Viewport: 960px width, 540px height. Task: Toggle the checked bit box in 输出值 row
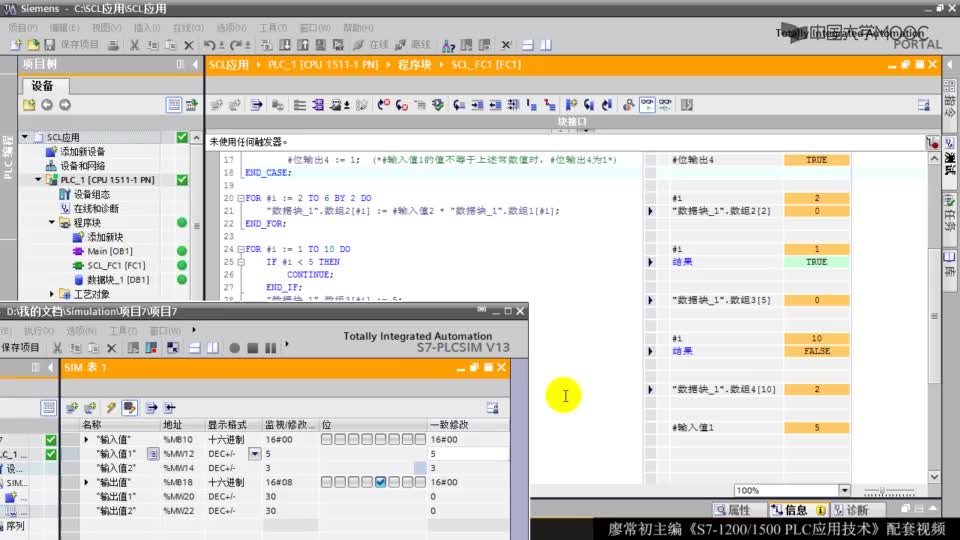[x=380, y=482]
